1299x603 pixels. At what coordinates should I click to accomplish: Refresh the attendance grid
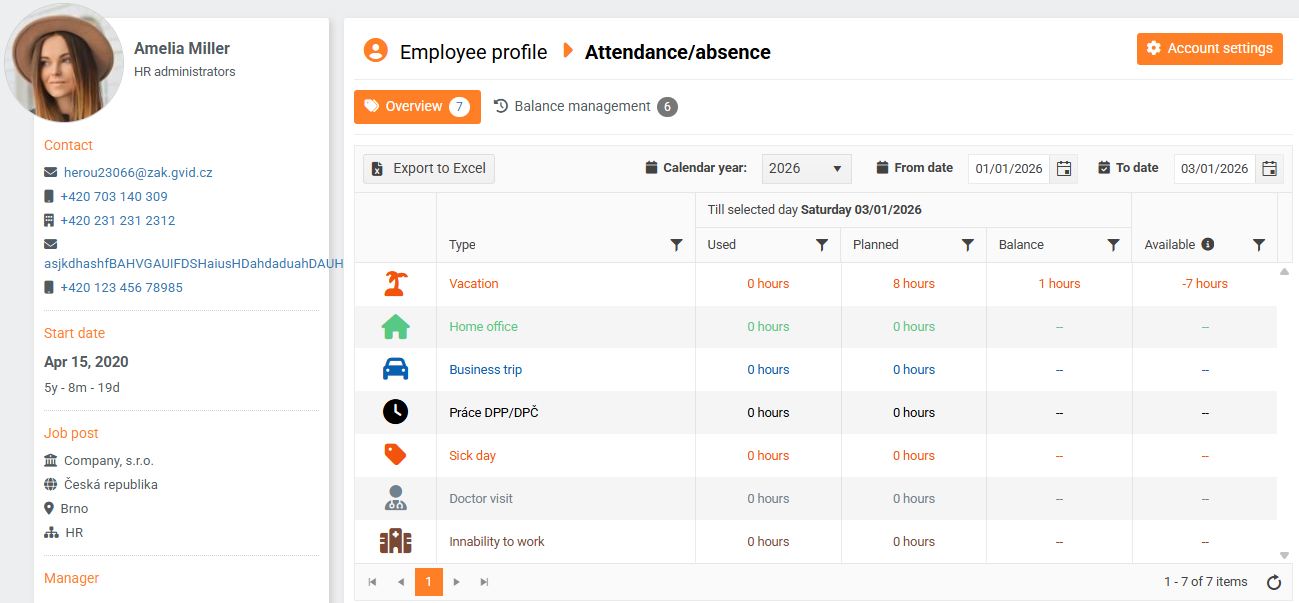(x=1273, y=582)
